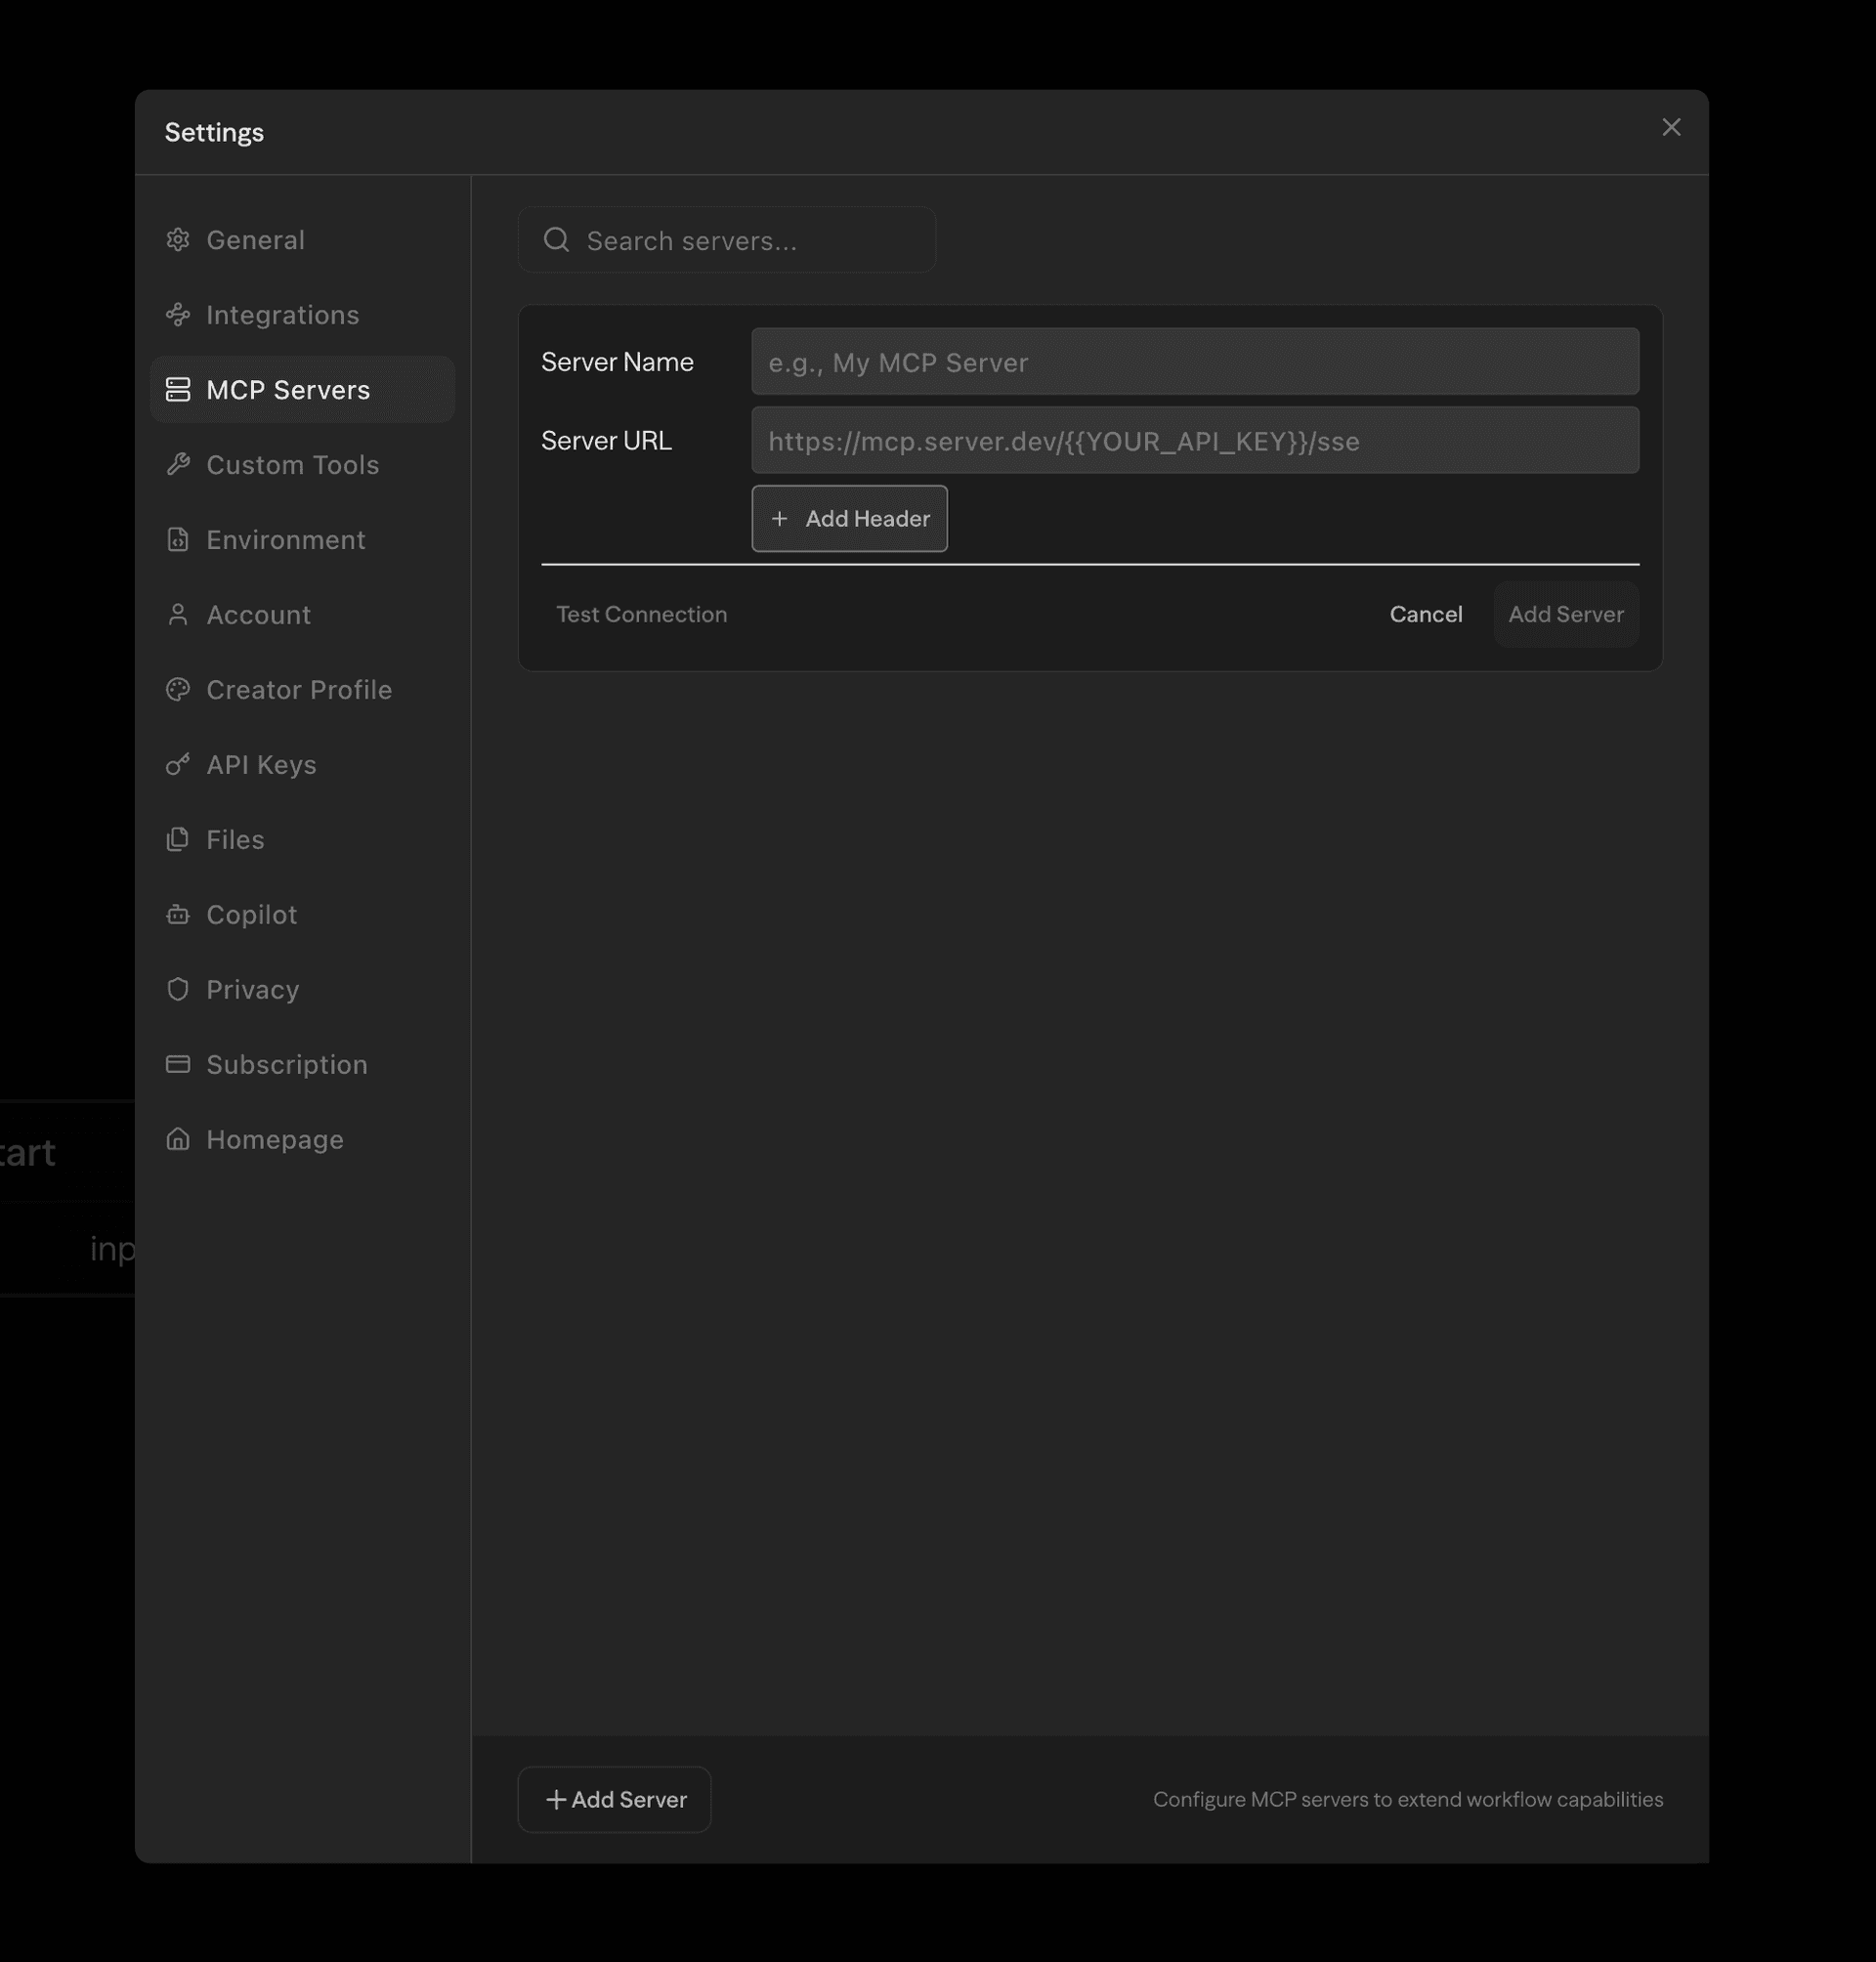Click the Account person icon

click(178, 614)
